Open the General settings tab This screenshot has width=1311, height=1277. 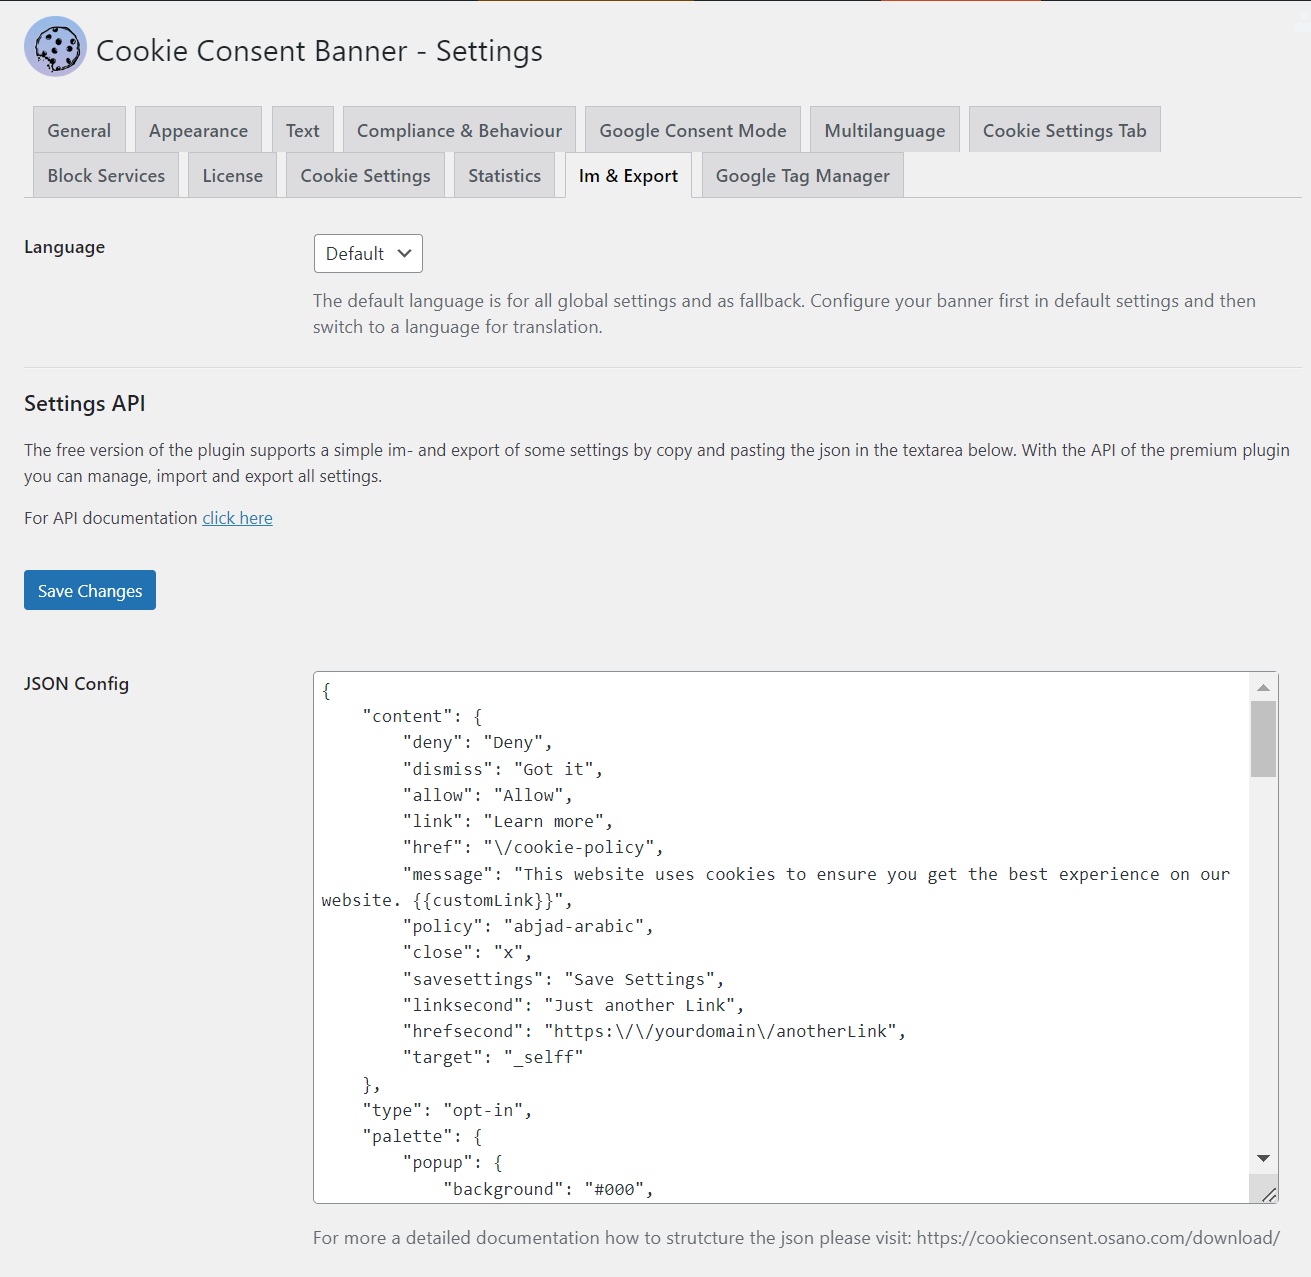pos(79,130)
